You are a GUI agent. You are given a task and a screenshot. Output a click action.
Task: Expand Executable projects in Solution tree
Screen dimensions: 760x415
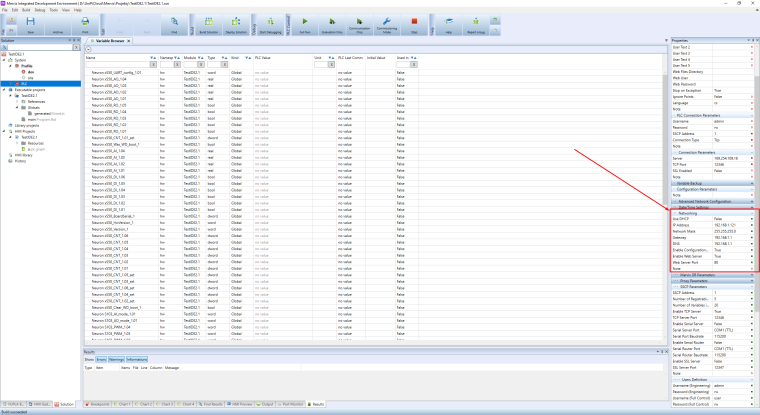[5, 89]
